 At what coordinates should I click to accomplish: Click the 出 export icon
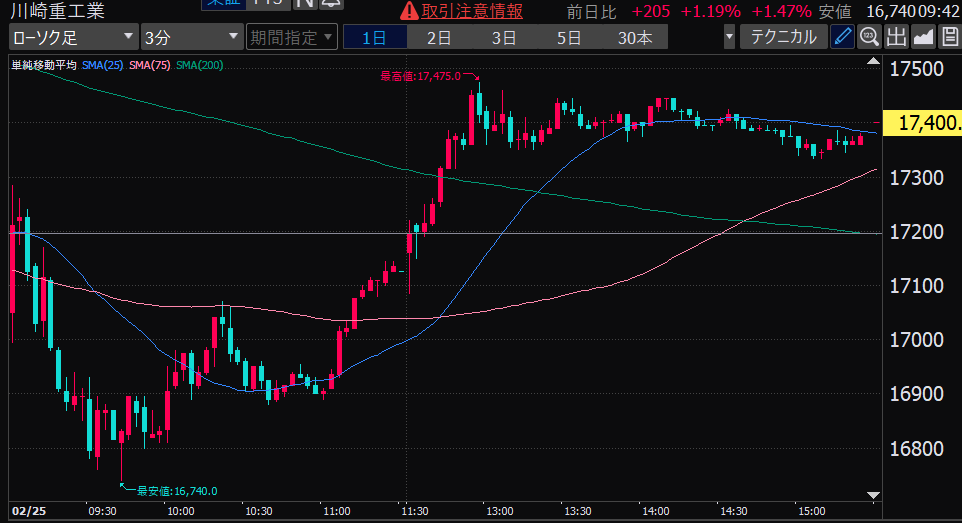pos(895,38)
